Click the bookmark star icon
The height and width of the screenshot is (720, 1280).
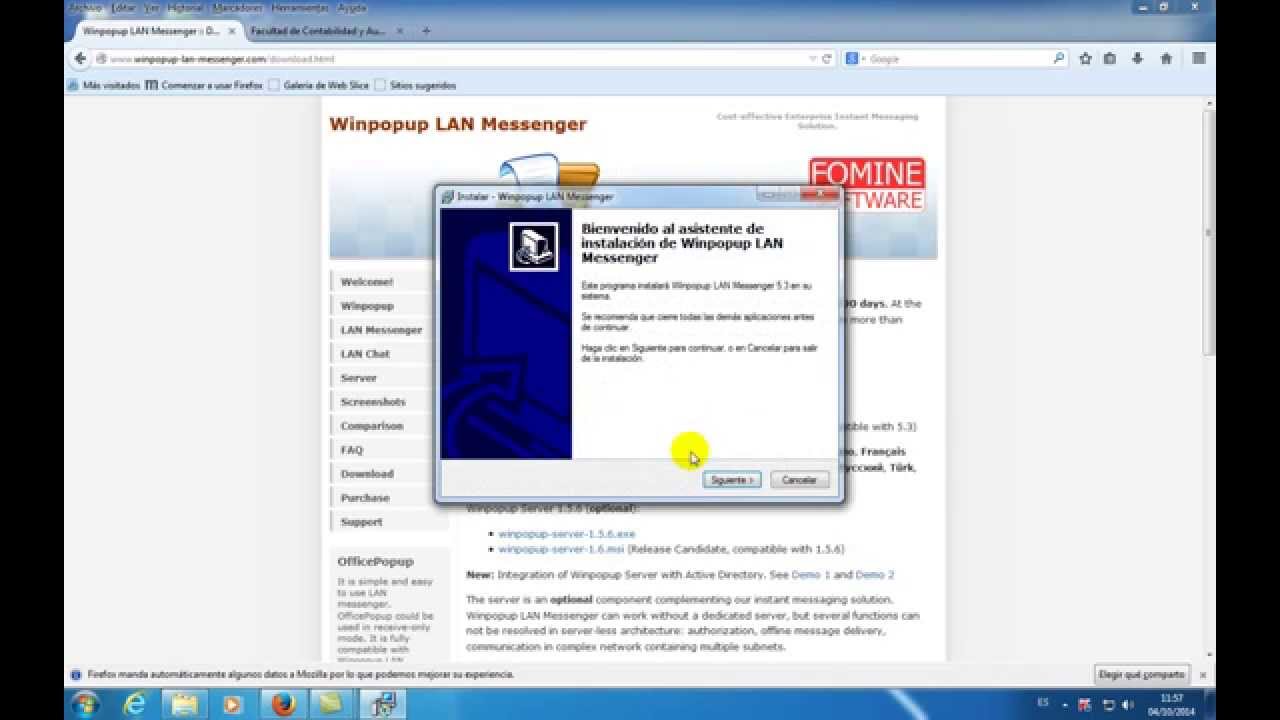[1085, 59]
